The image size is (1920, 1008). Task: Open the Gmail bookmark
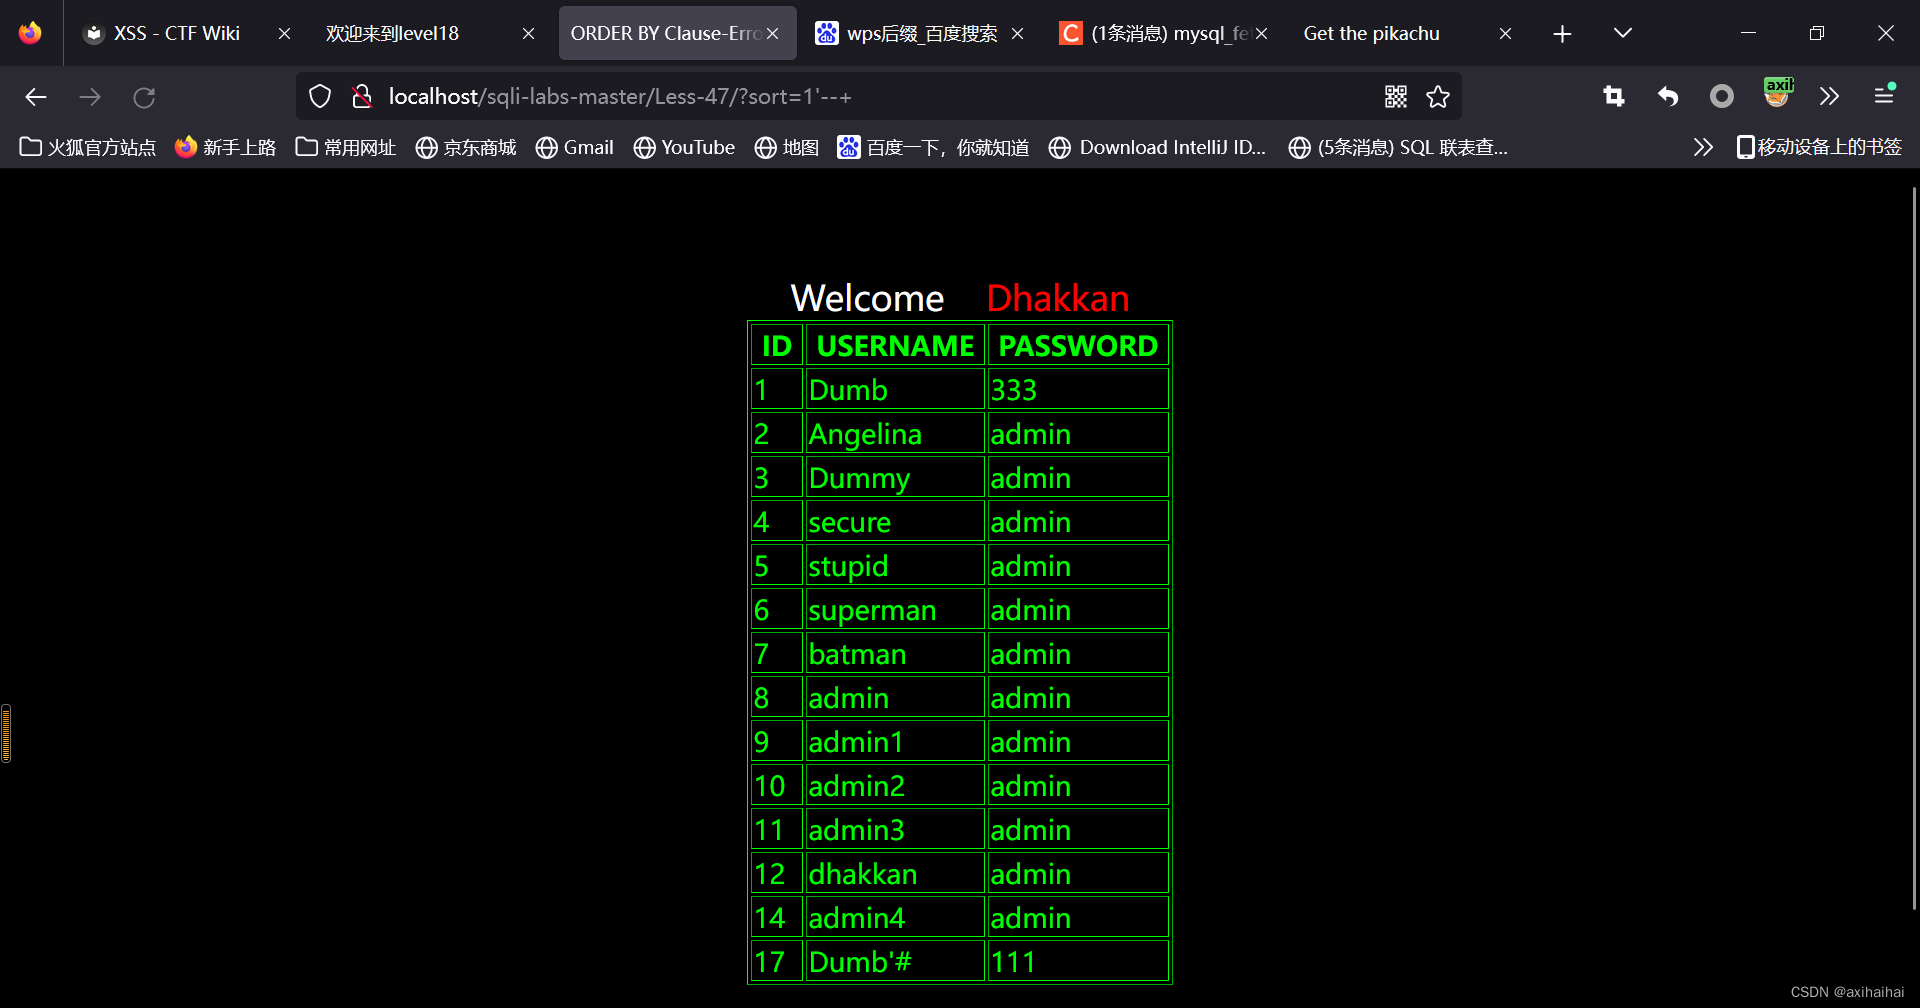pos(574,147)
